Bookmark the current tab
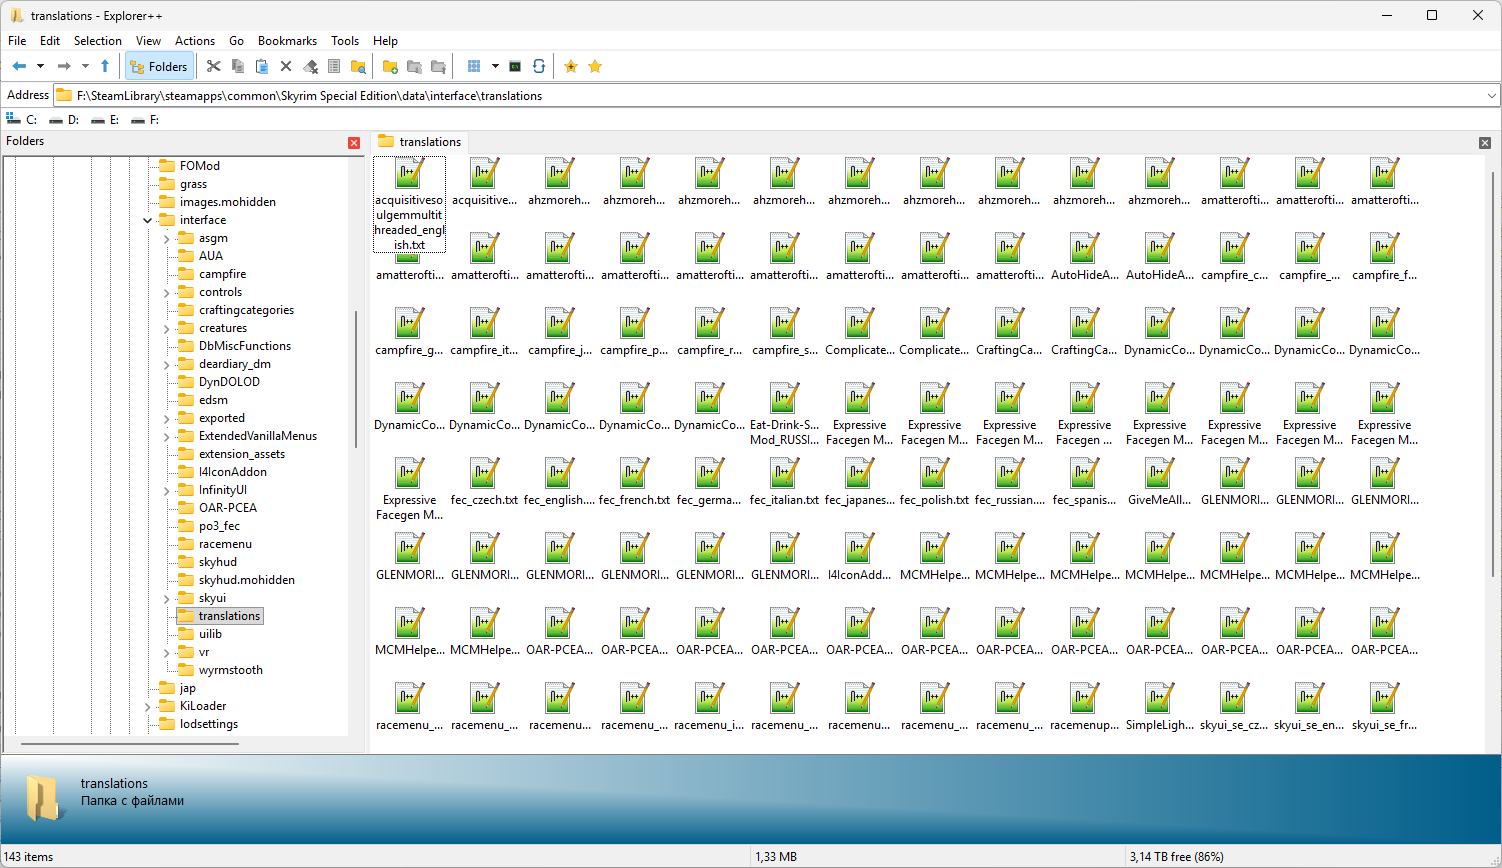This screenshot has width=1502, height=868. tap(571, 66)
